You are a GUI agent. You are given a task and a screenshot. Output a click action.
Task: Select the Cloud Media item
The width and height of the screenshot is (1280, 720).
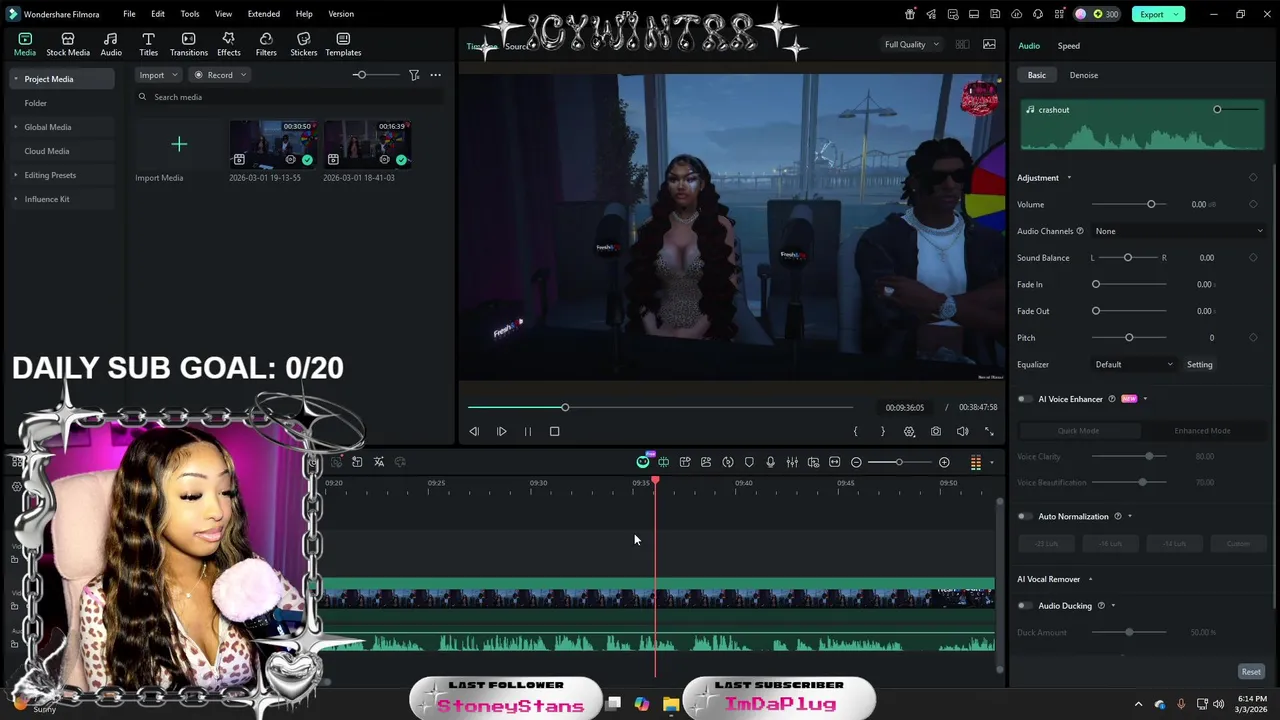(x=46, y=151)
